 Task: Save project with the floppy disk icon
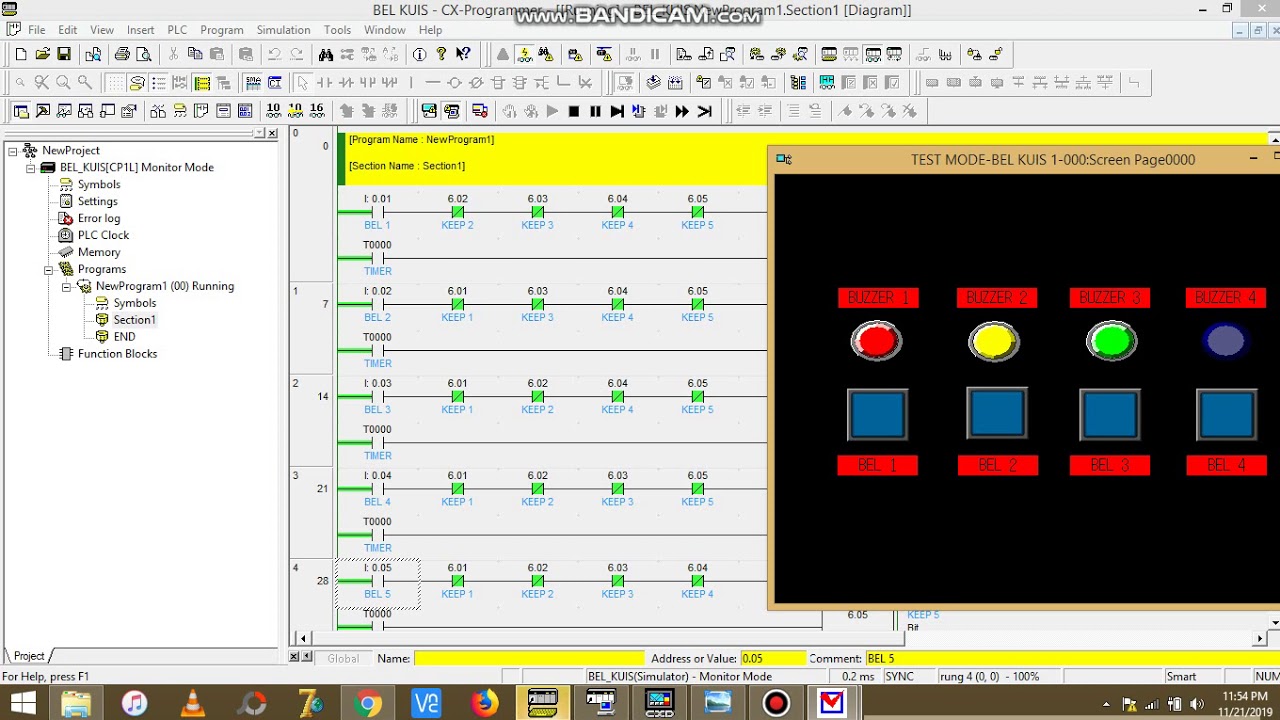[64, 54]
